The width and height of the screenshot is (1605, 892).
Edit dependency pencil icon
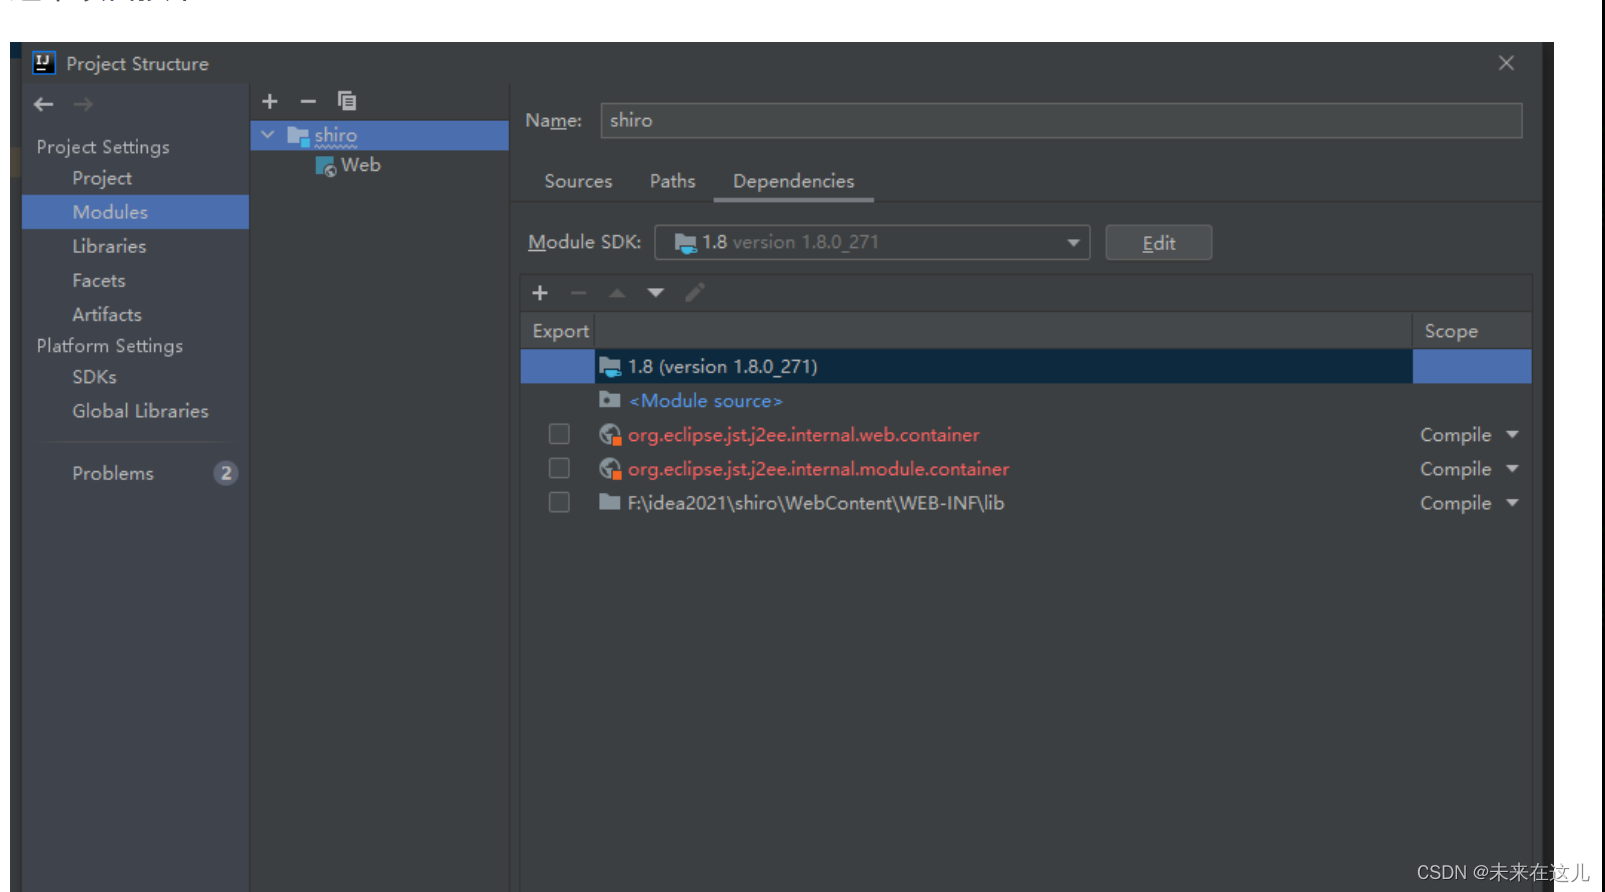tap(695, 292)
